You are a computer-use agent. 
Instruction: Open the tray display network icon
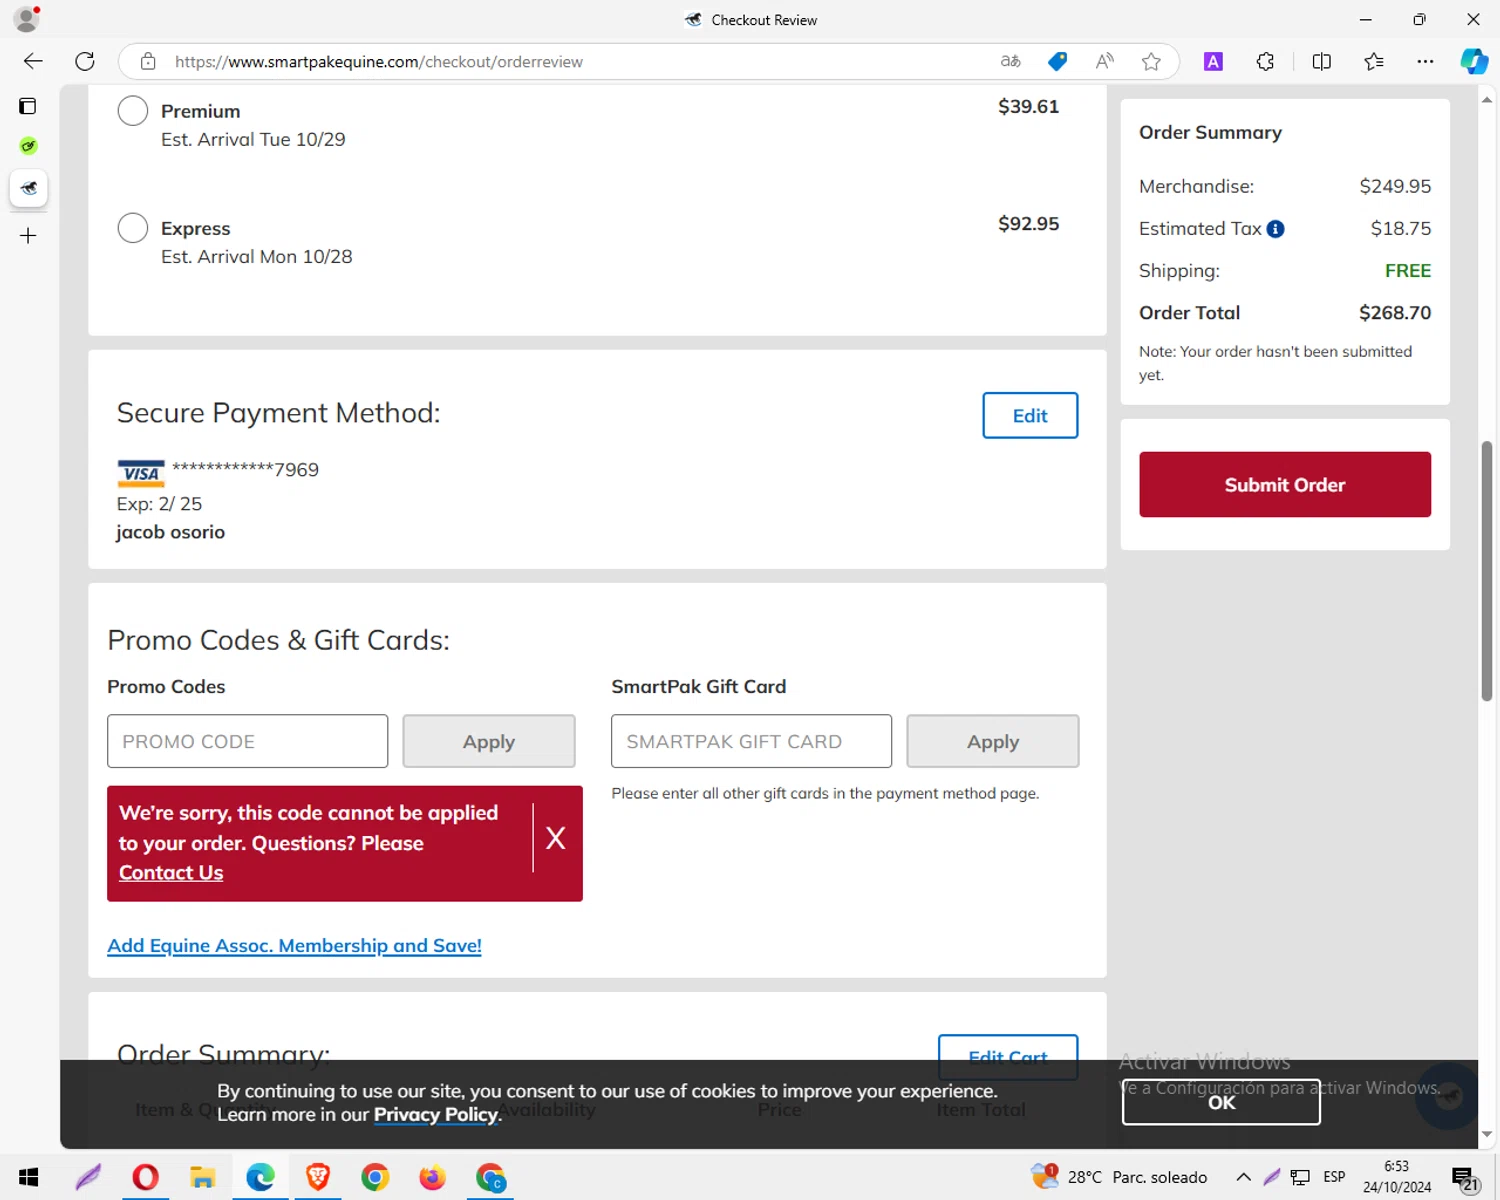pos(1300,1177)
